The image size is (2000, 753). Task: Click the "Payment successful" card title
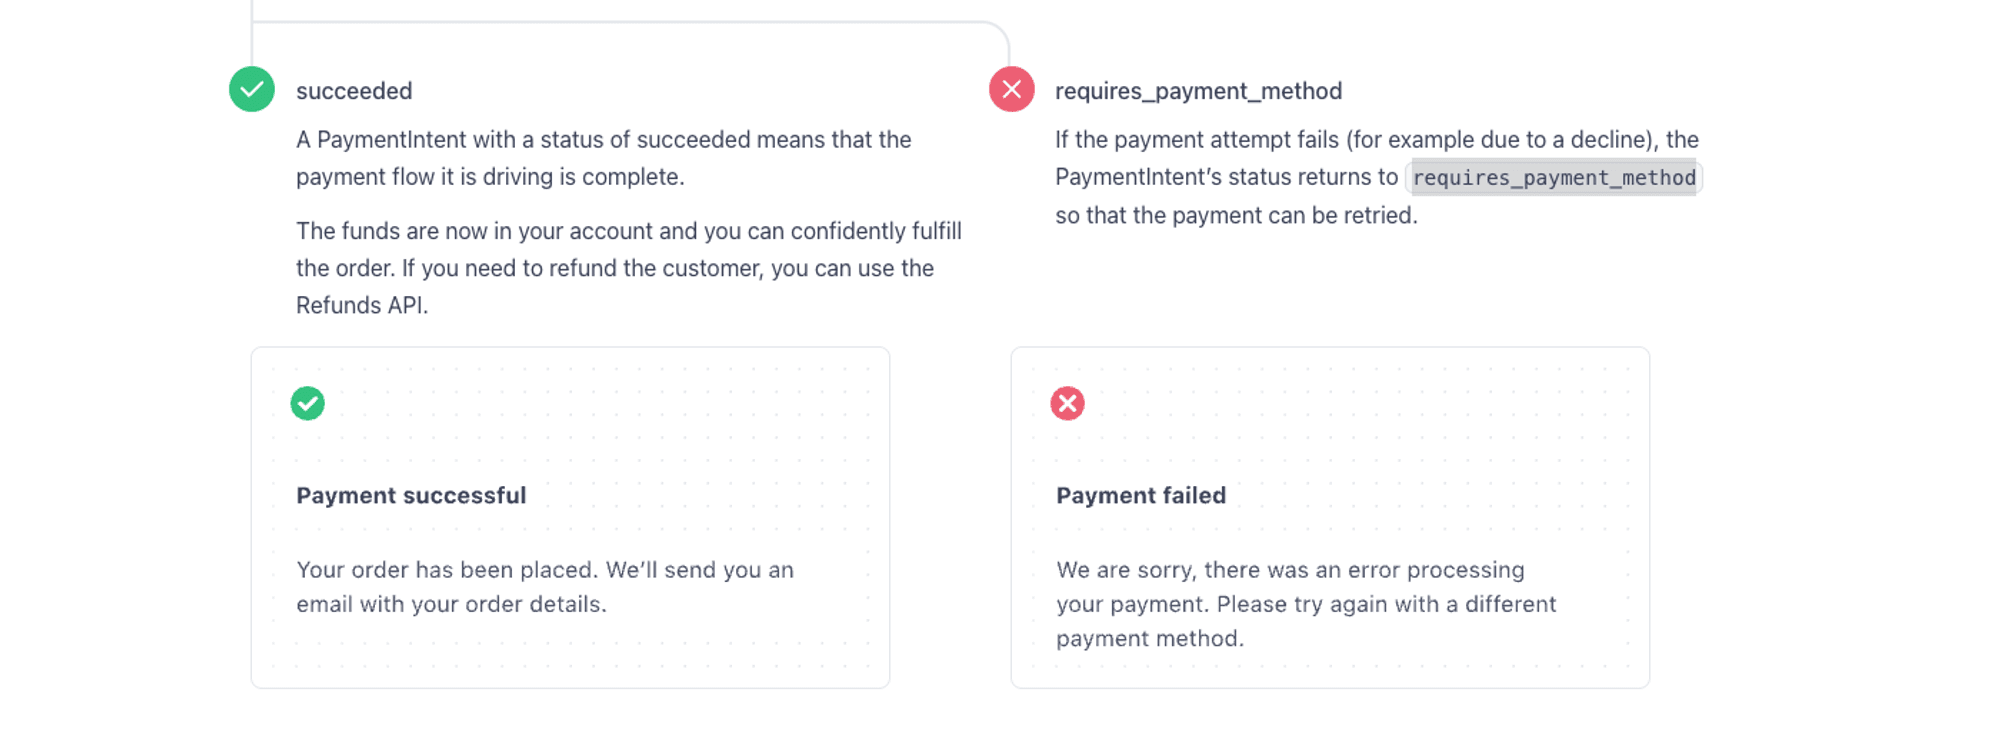[x=411, y=495]
